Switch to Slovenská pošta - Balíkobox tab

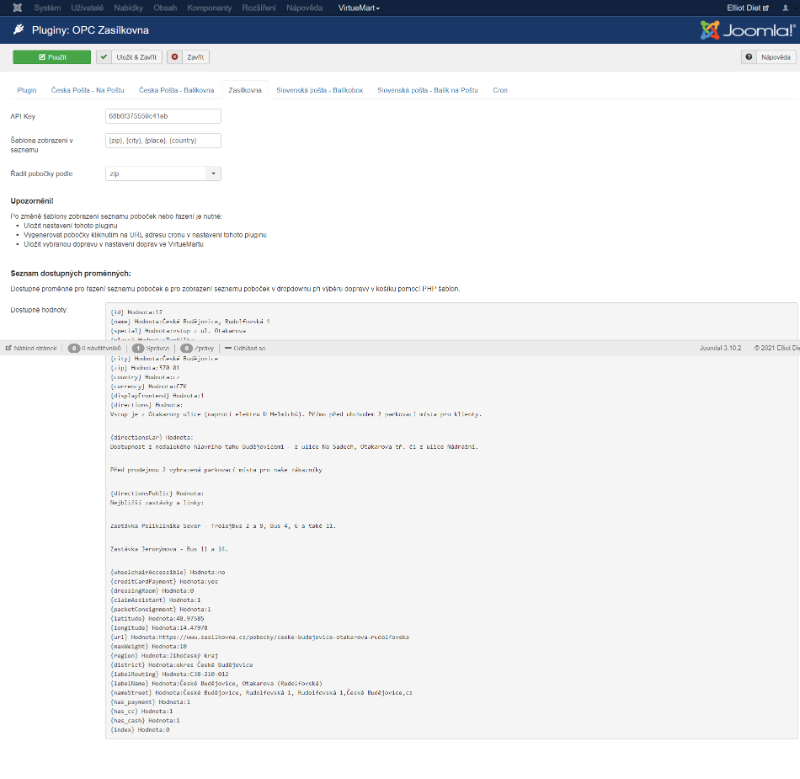point(319,90)
